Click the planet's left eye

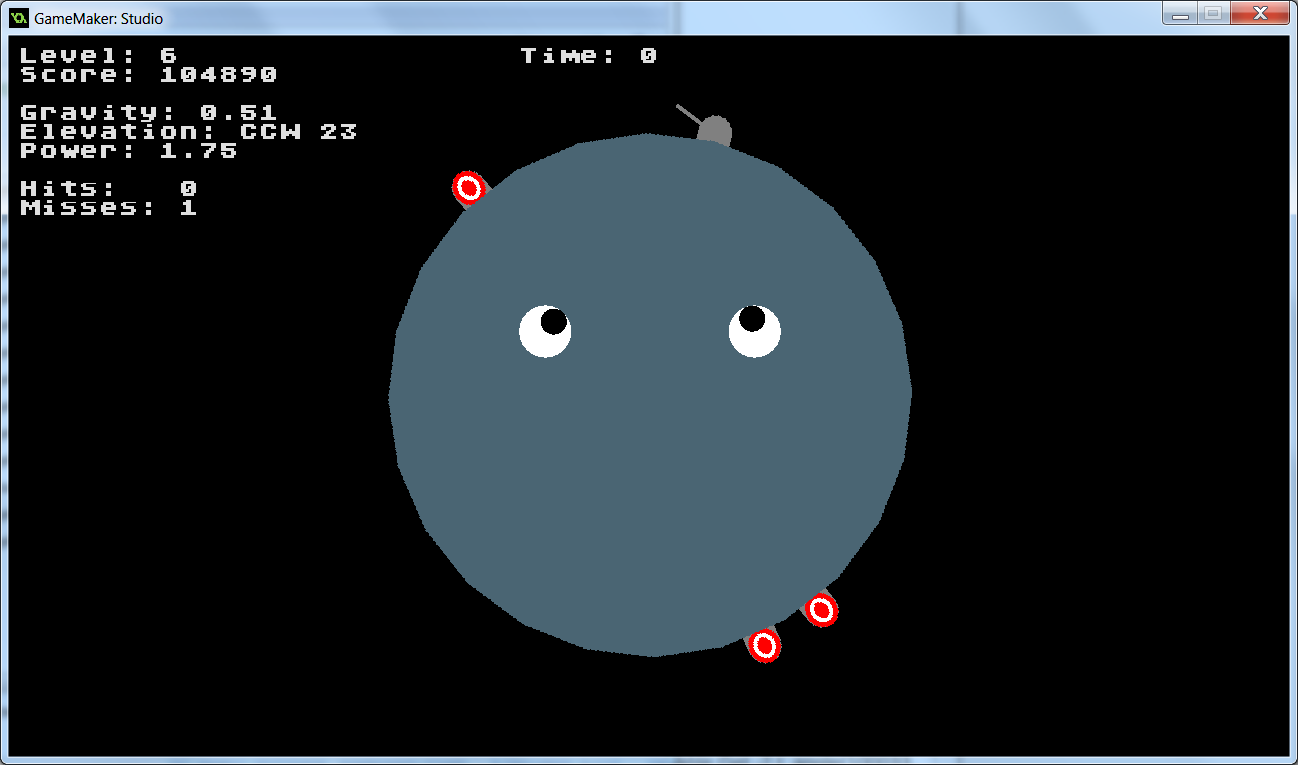pyautogui.click(x=545, y=331)
